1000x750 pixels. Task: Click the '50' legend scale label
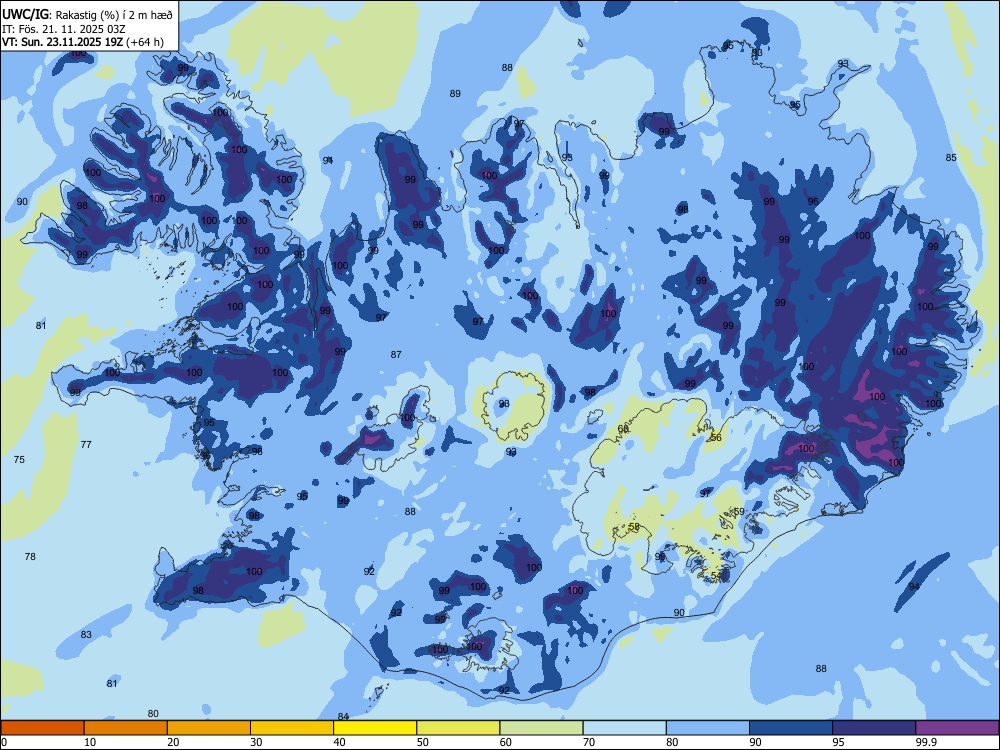click(422, 742)
